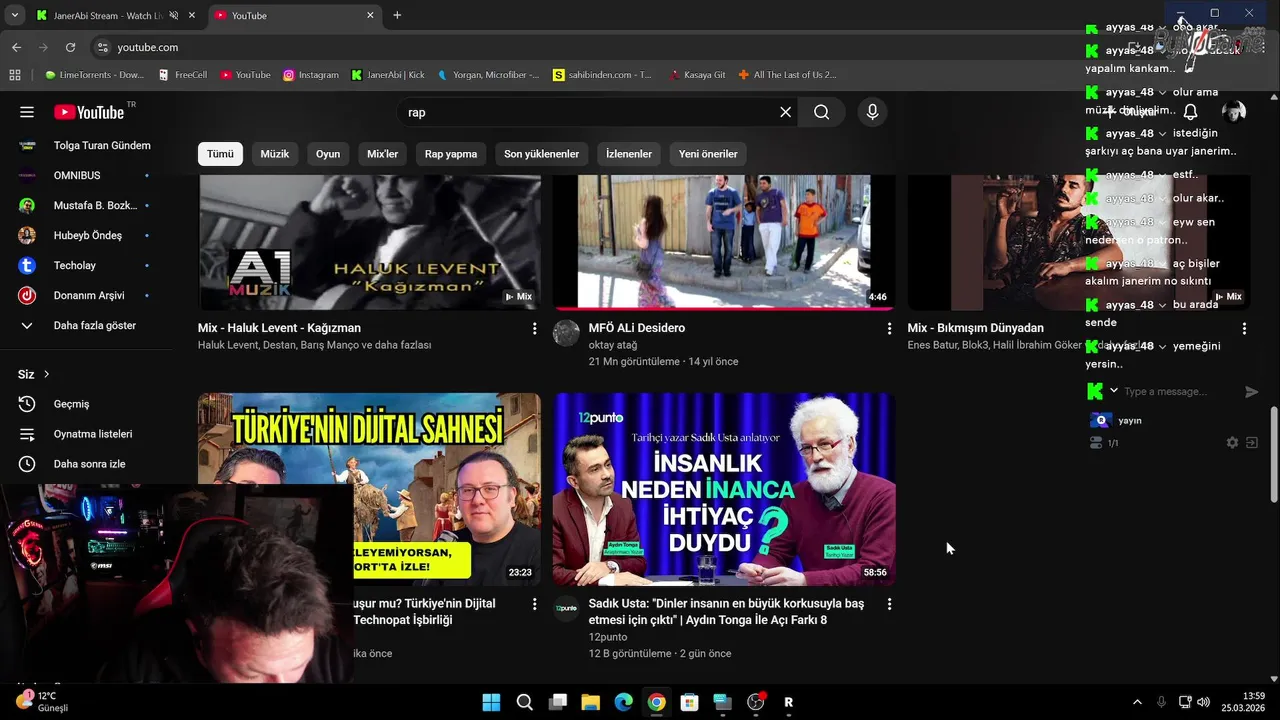The height and width of the screenshot is (720, 1280).
Task: Open sahibinden.com bookmark
Action: 602,75
